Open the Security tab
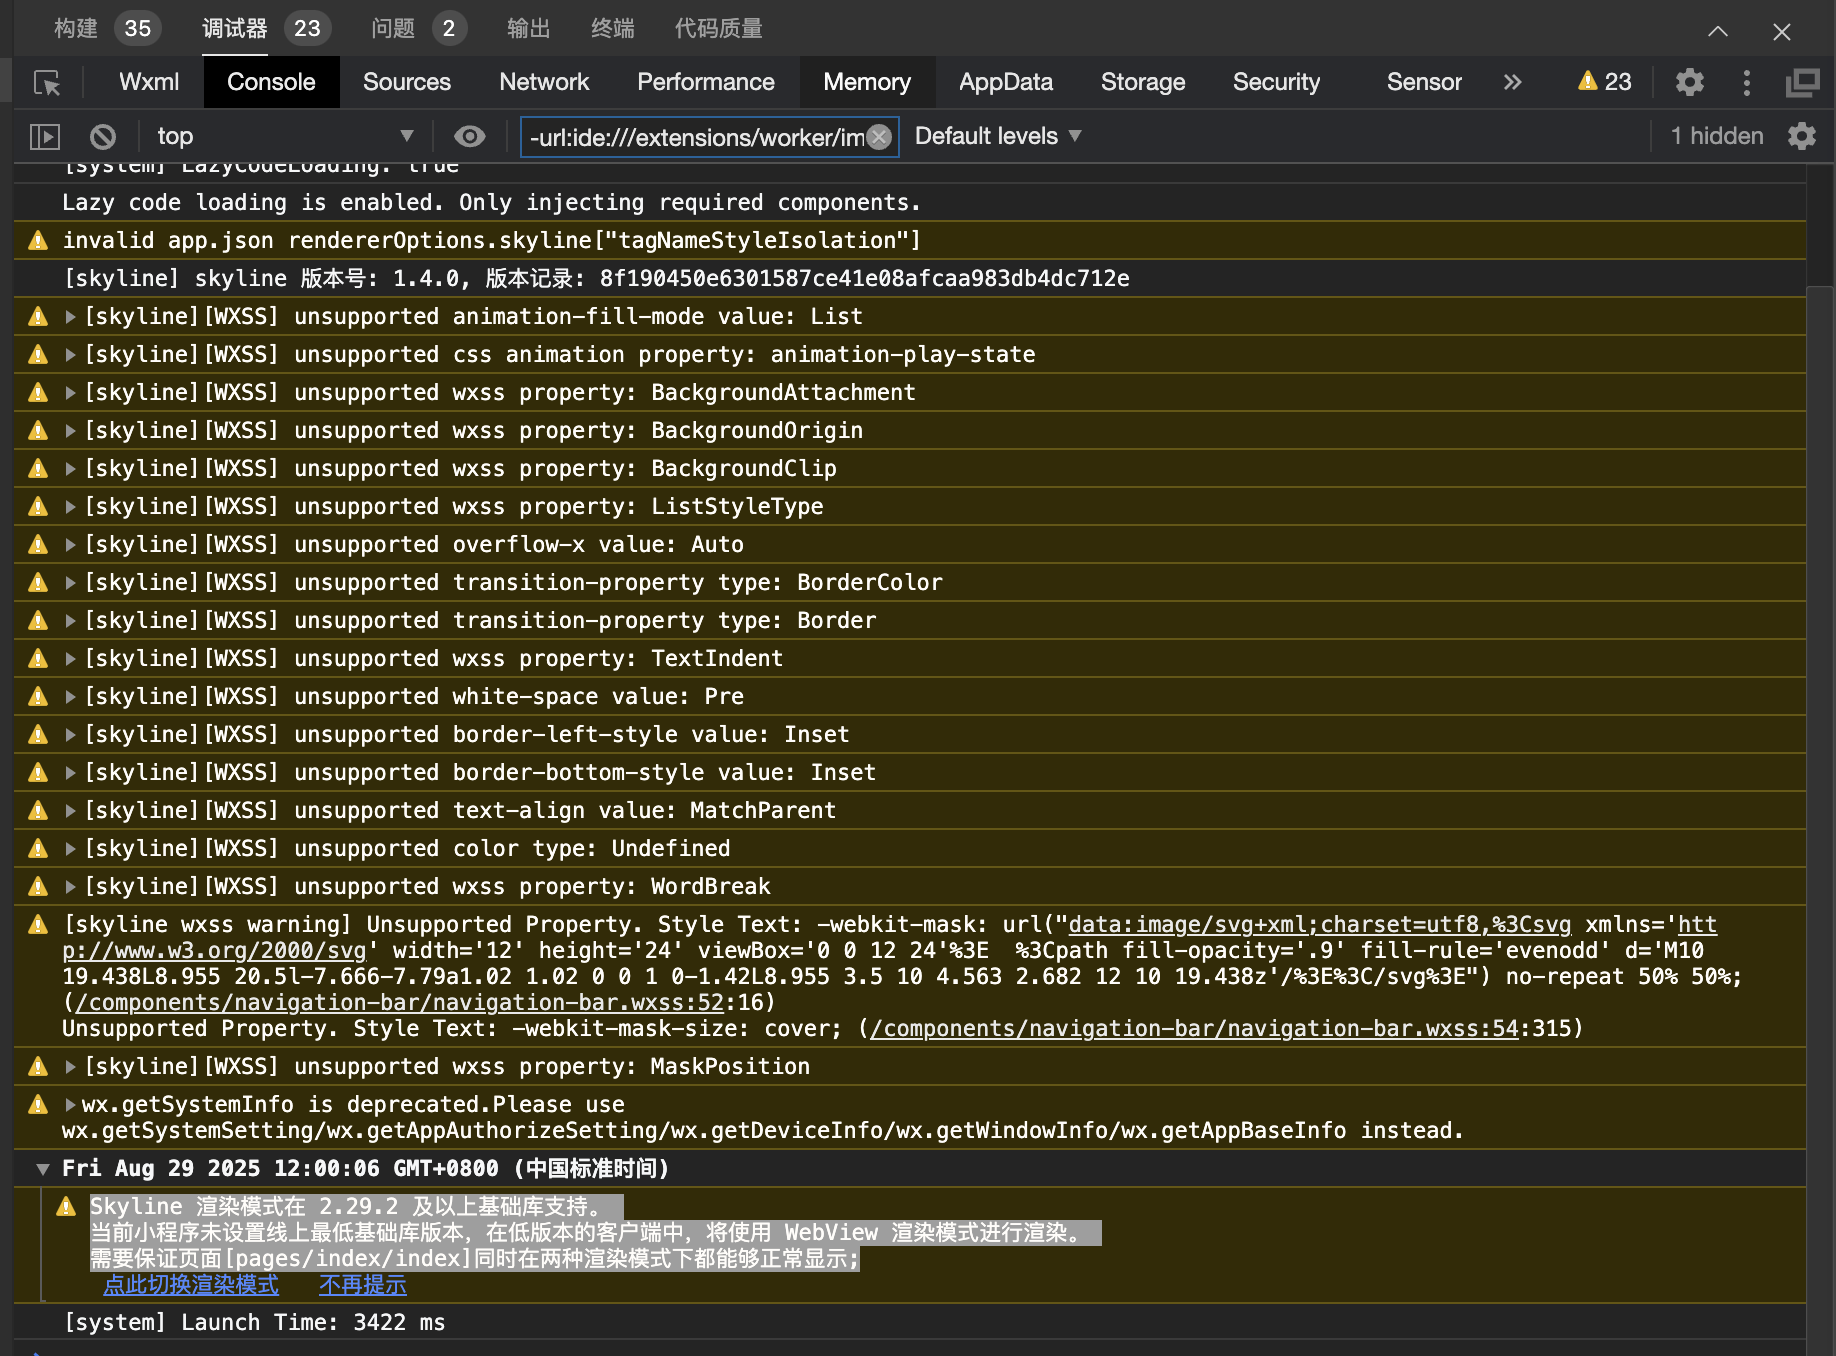This screenshot has height=1356, width=1836. coord(1276,82)
